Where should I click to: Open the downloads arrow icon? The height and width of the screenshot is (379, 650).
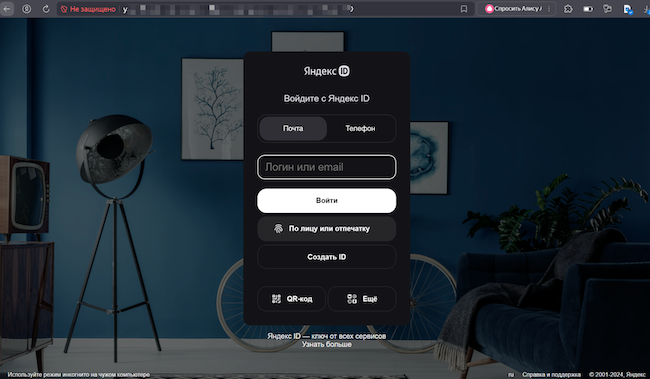coord(647,9)
